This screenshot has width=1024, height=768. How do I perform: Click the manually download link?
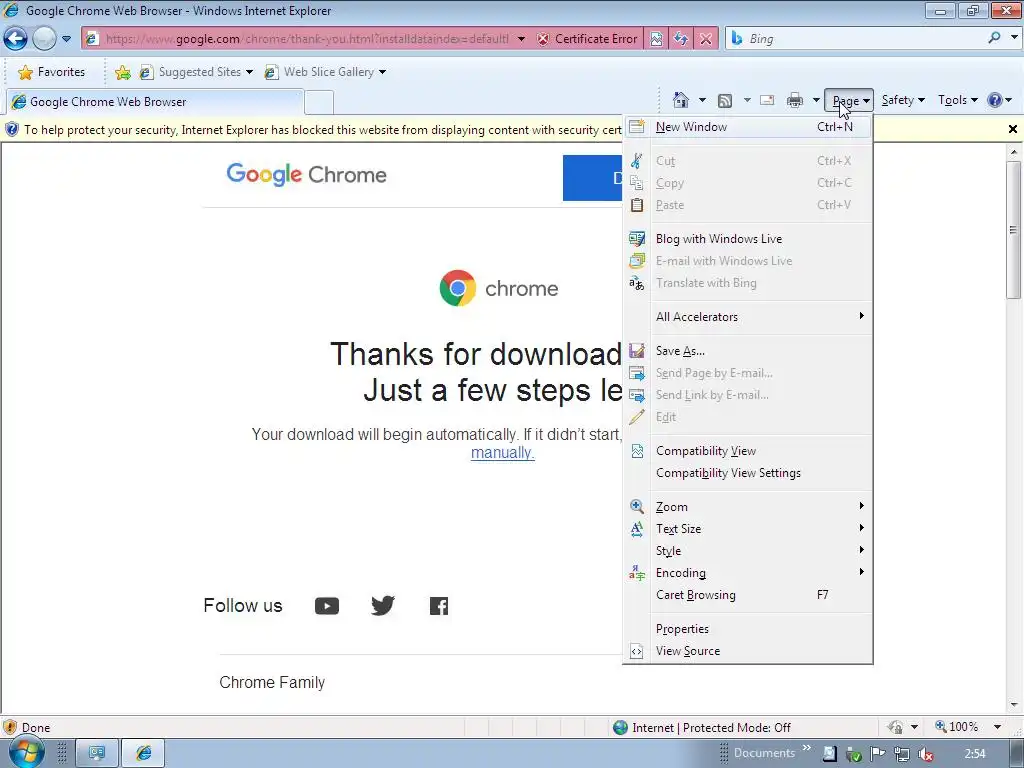point(502,453)
